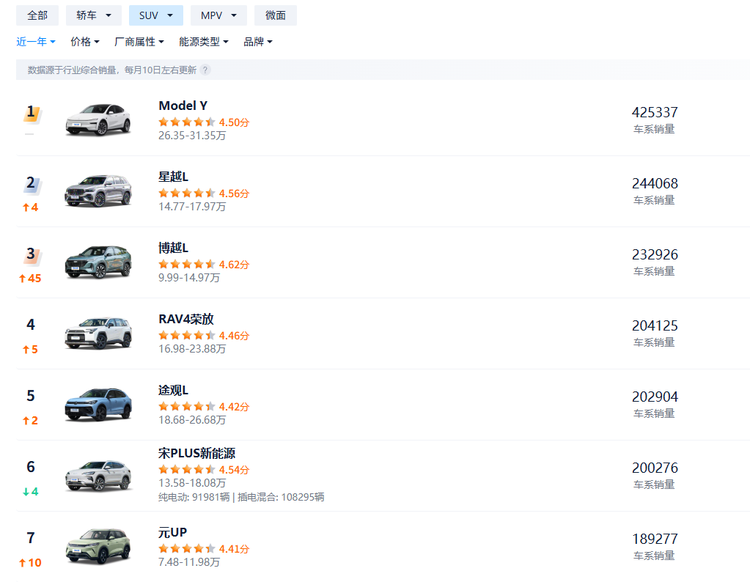This screenshot has height=582, width=750.
Task: Click the Model Y car thumbnail
Action: 98,120
